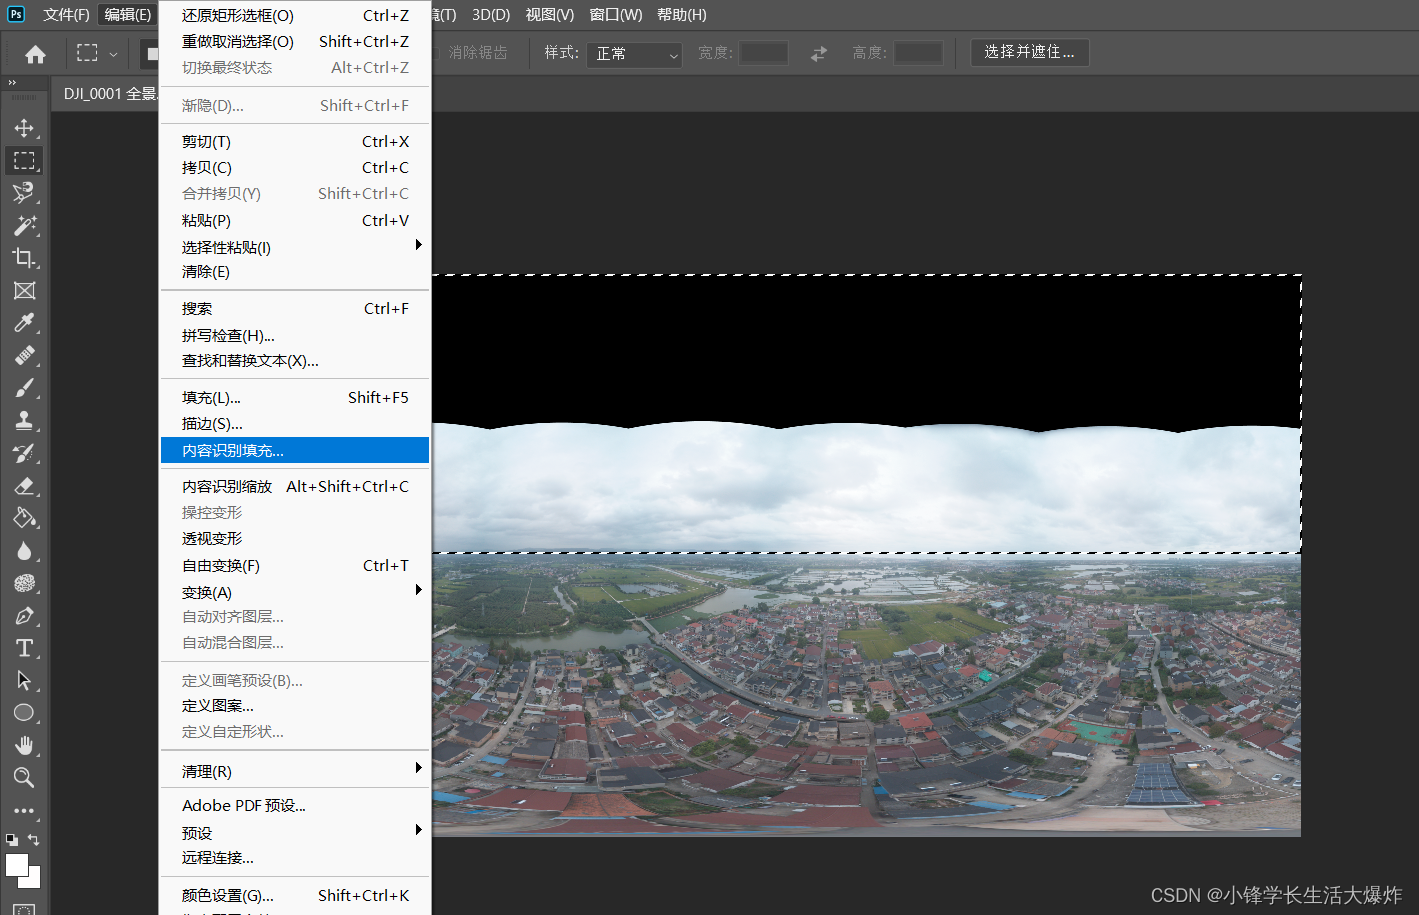This screenshot has height=915, width=1419.
Task: Select the Brush tool
Action: coord(24,388)
